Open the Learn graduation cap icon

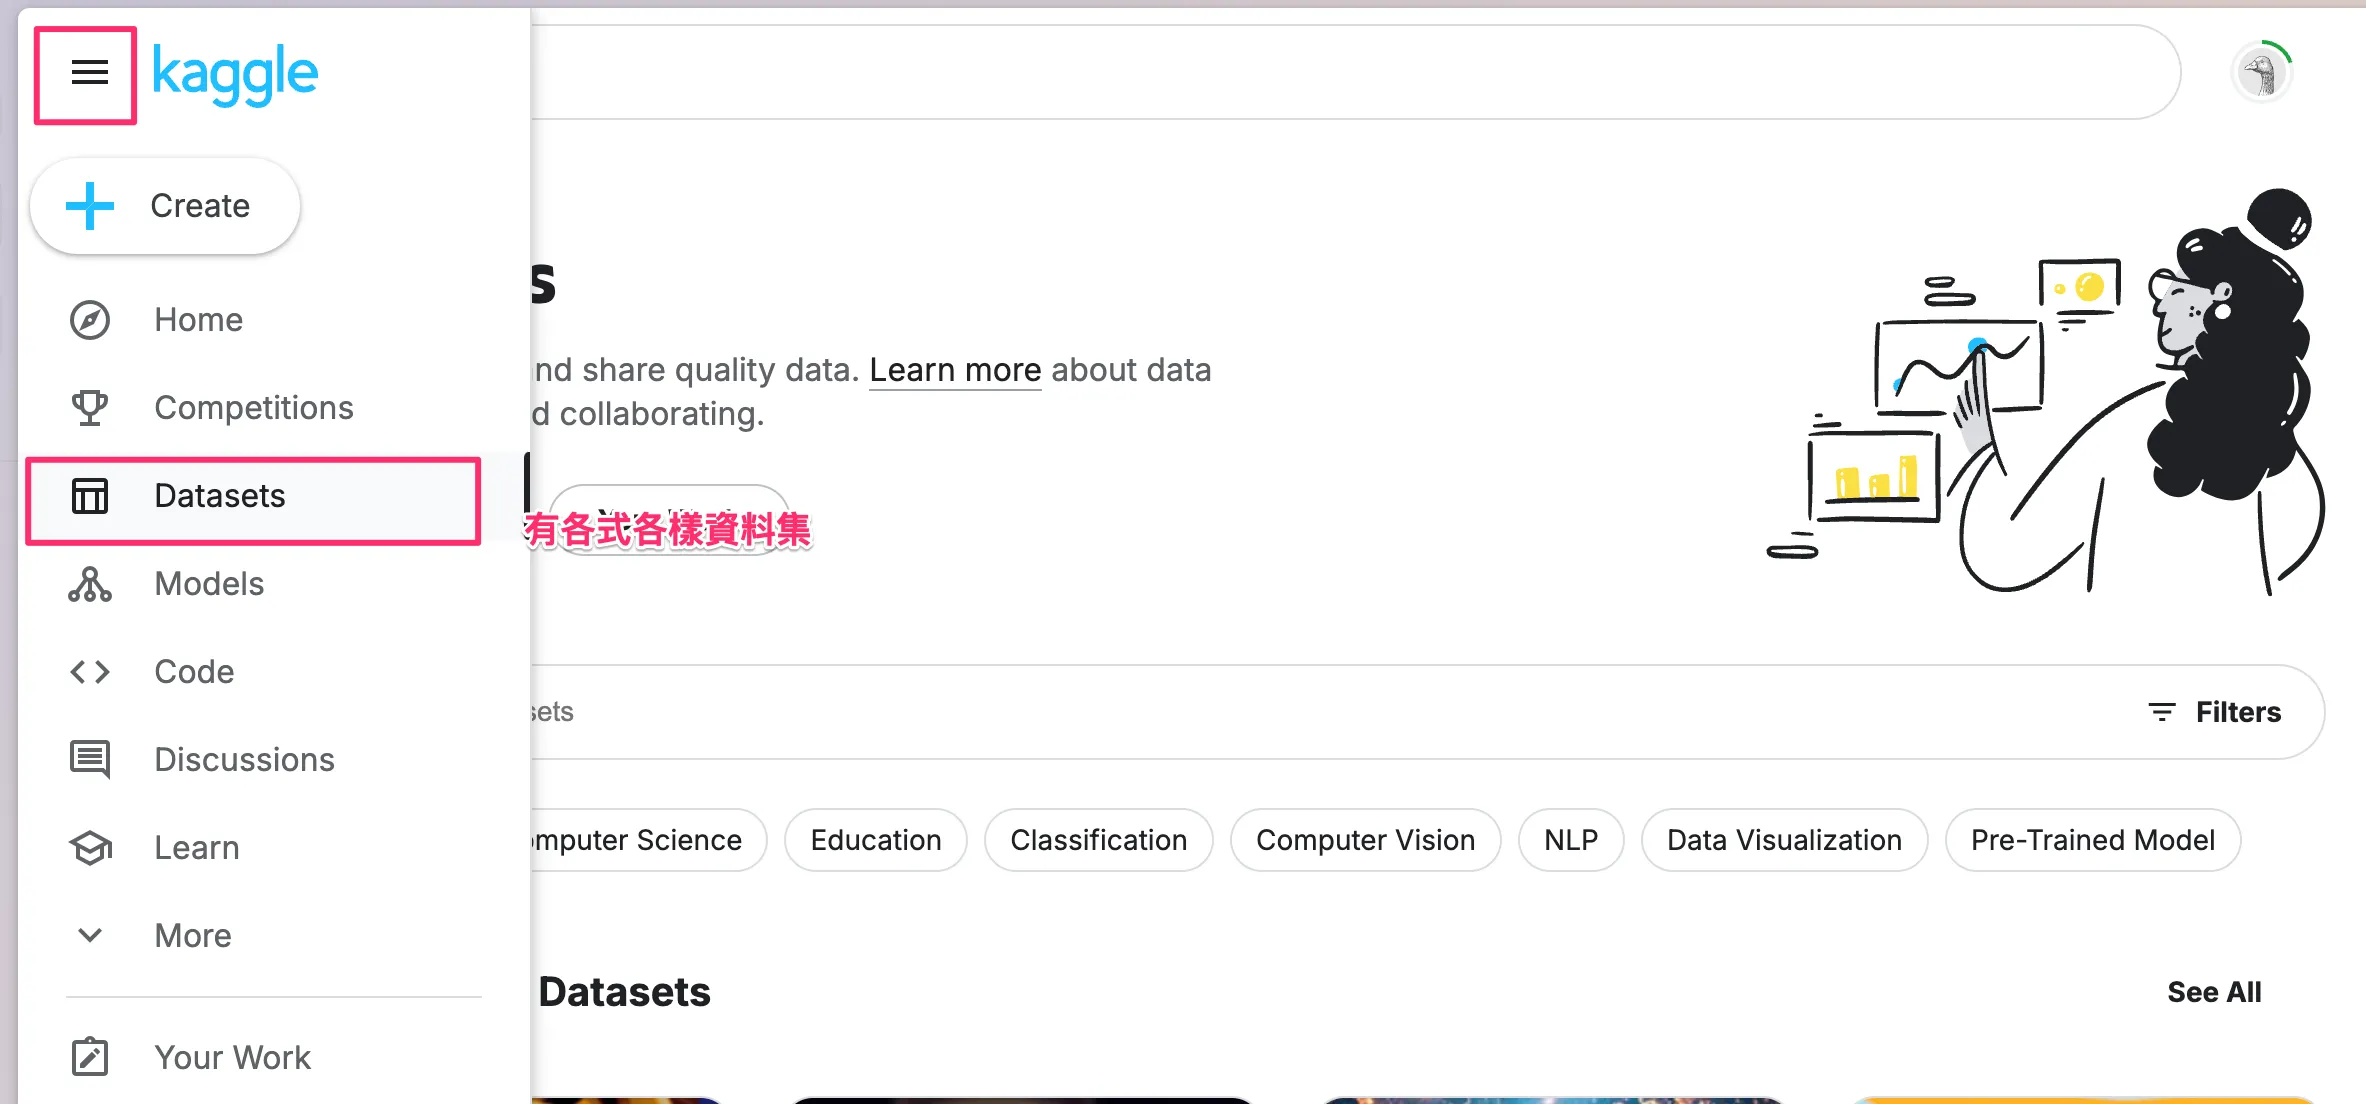point(90,848)
